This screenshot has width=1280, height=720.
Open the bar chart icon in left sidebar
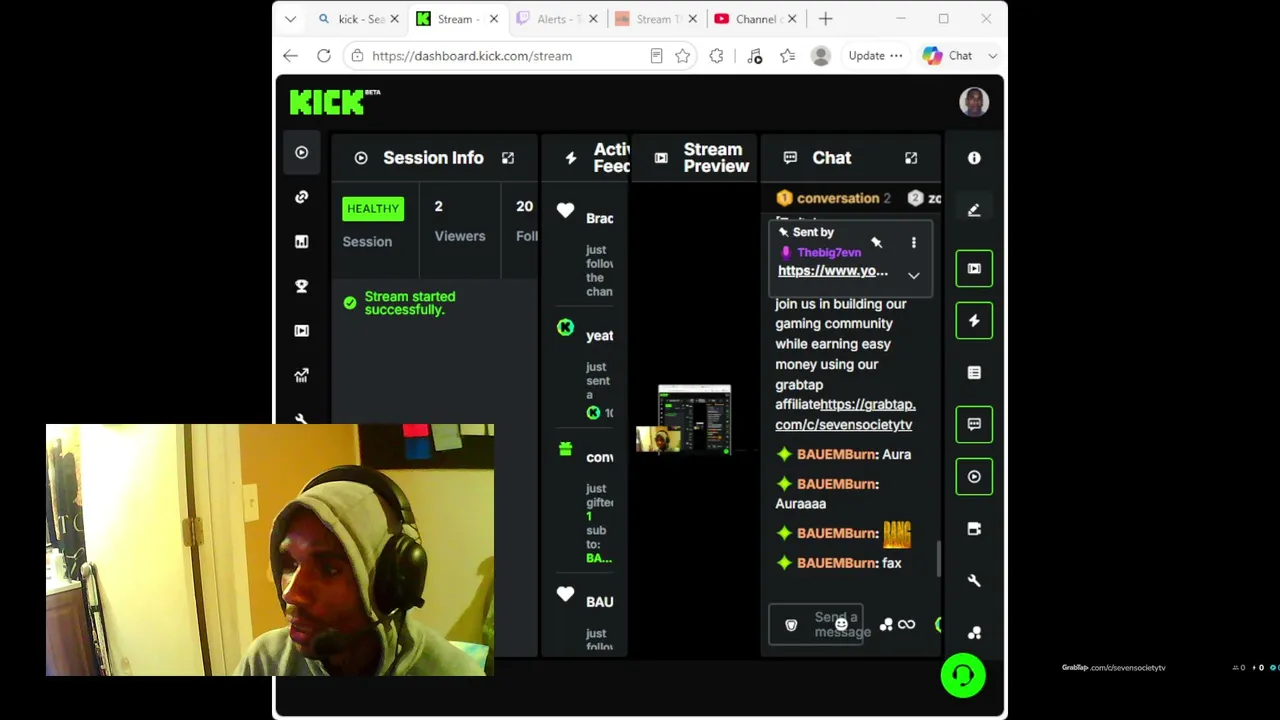point(301,241)
